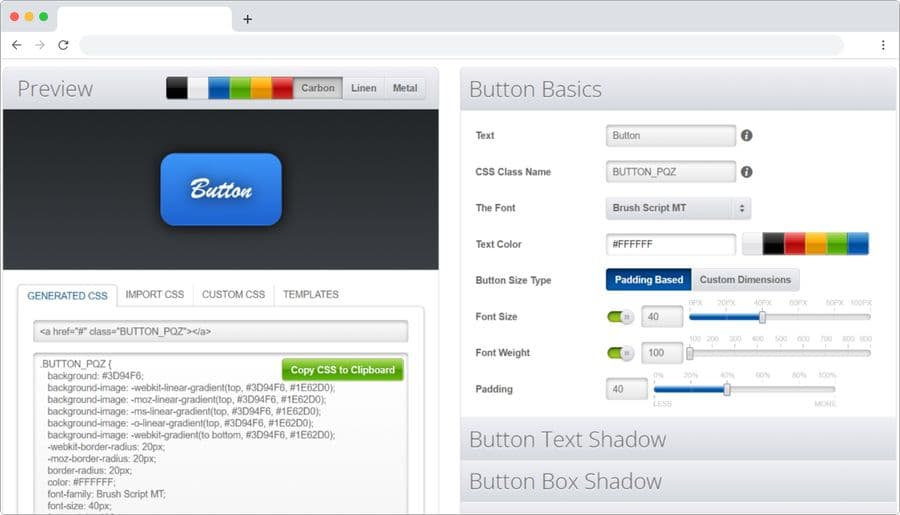The image size is (900, 515).
Task: Select Custom Dimensions button size type
Action: pos(745,280)
